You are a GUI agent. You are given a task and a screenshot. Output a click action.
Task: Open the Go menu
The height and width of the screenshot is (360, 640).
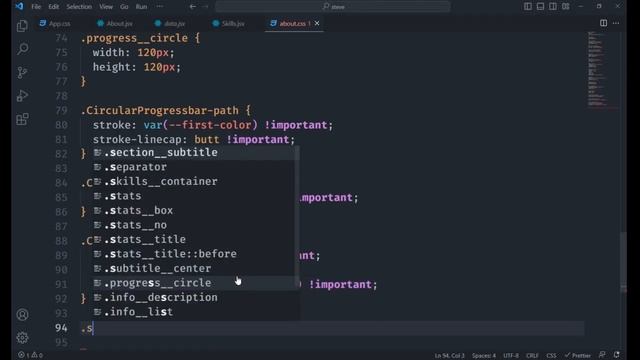click(x=124, y=7)
